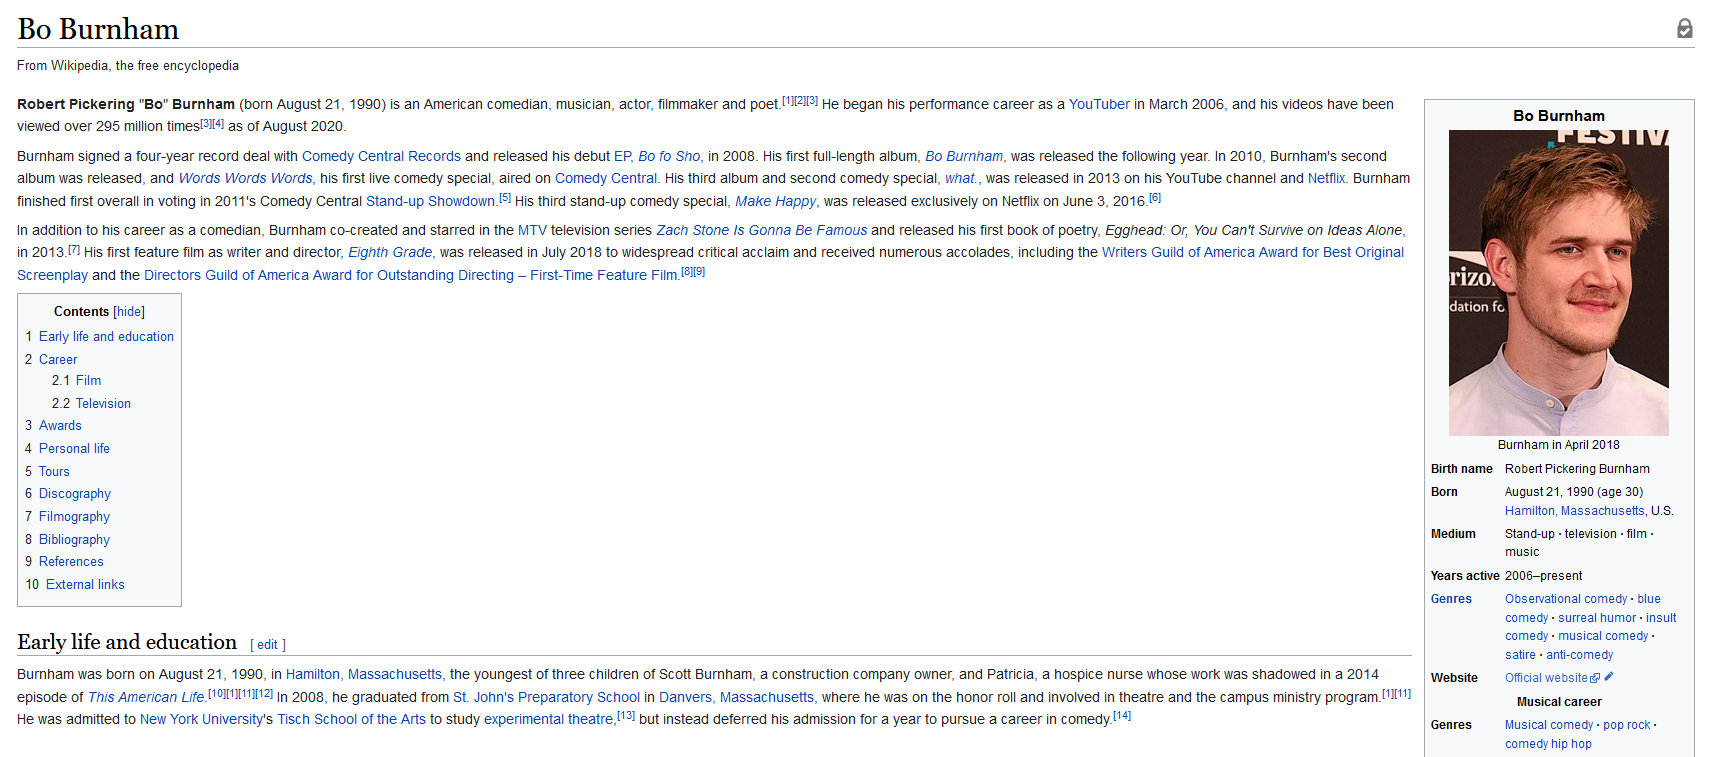Open Eighth Grade film link
1715x757 pixels.
coord(390,252)
